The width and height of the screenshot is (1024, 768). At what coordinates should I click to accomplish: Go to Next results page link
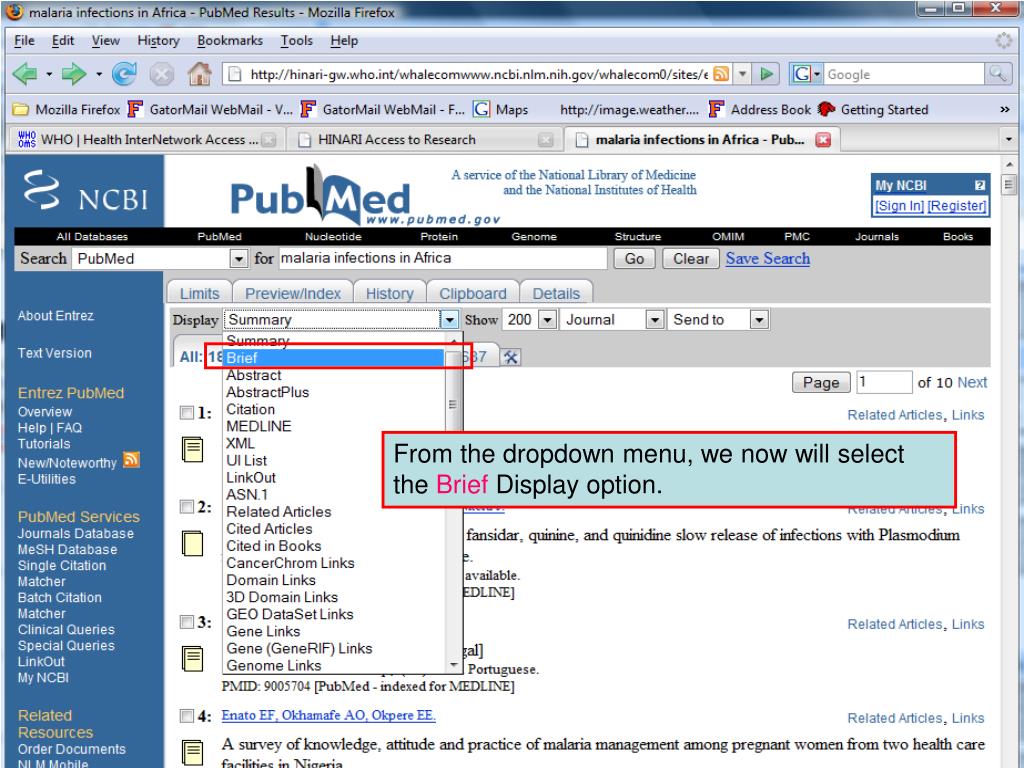(x=972, y=382)
